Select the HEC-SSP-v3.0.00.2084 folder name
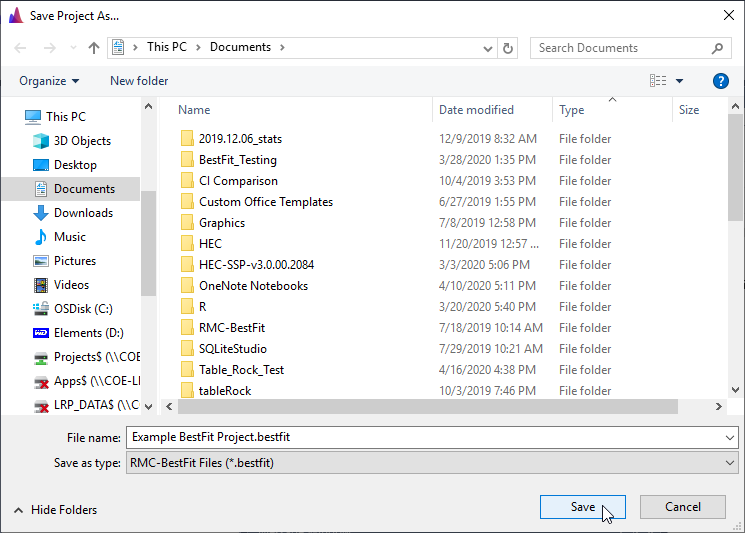Screen dimensions: 745x533 [257, 265]
